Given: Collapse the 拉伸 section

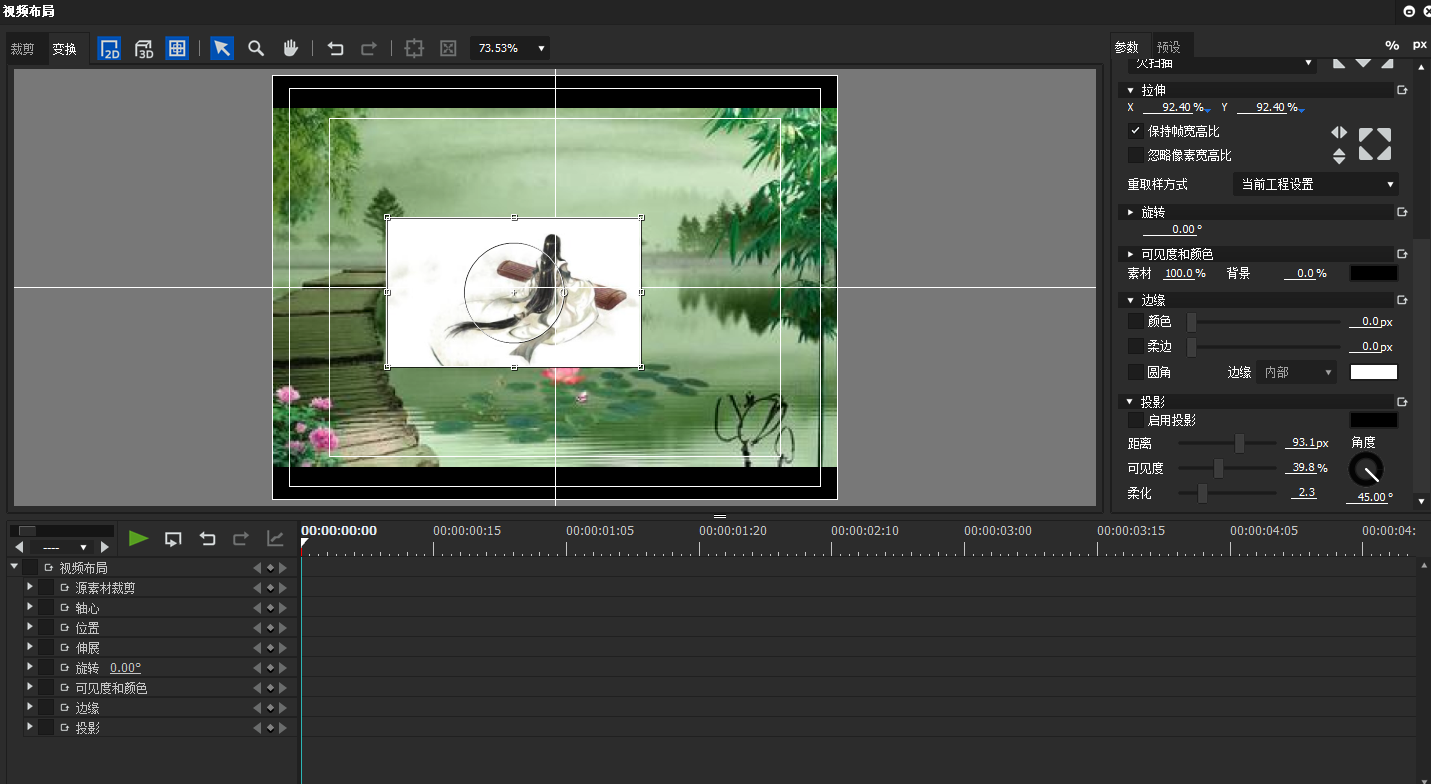Looking at the screenshot, I should pos(1131,90).
